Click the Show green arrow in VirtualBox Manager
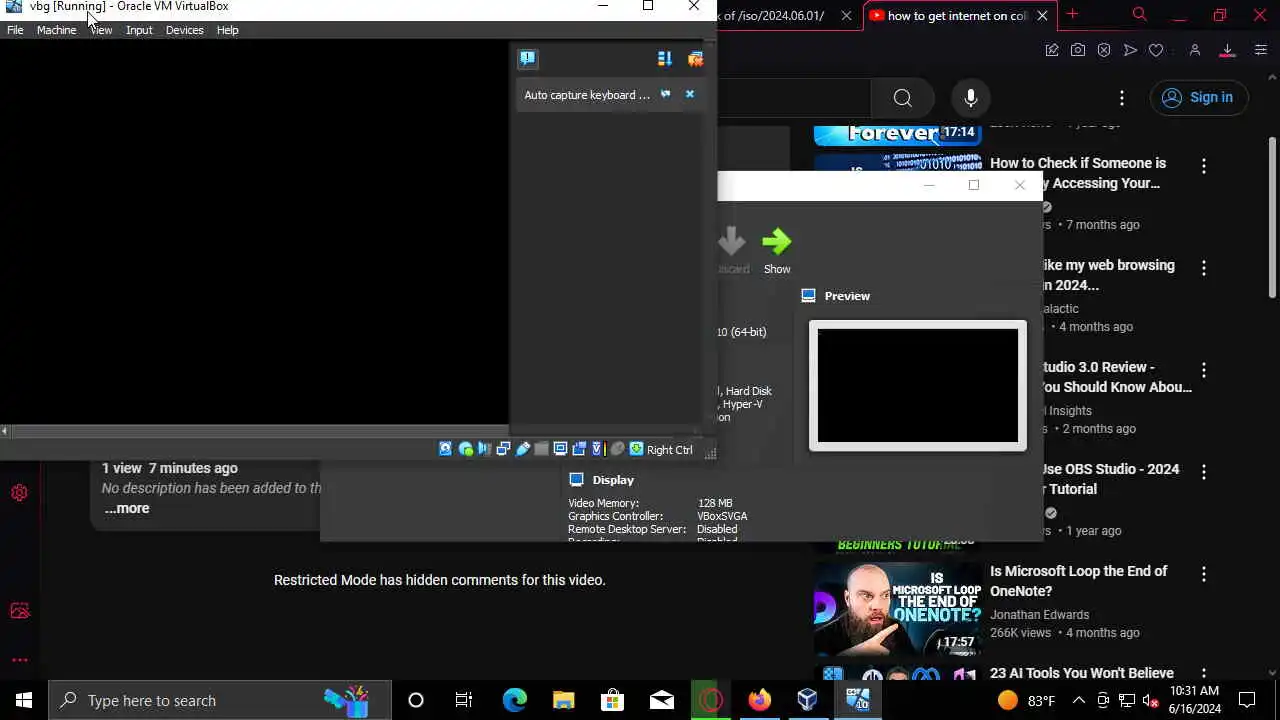The height and width of the screenshot is (720, 1280). tap(777, 250)
